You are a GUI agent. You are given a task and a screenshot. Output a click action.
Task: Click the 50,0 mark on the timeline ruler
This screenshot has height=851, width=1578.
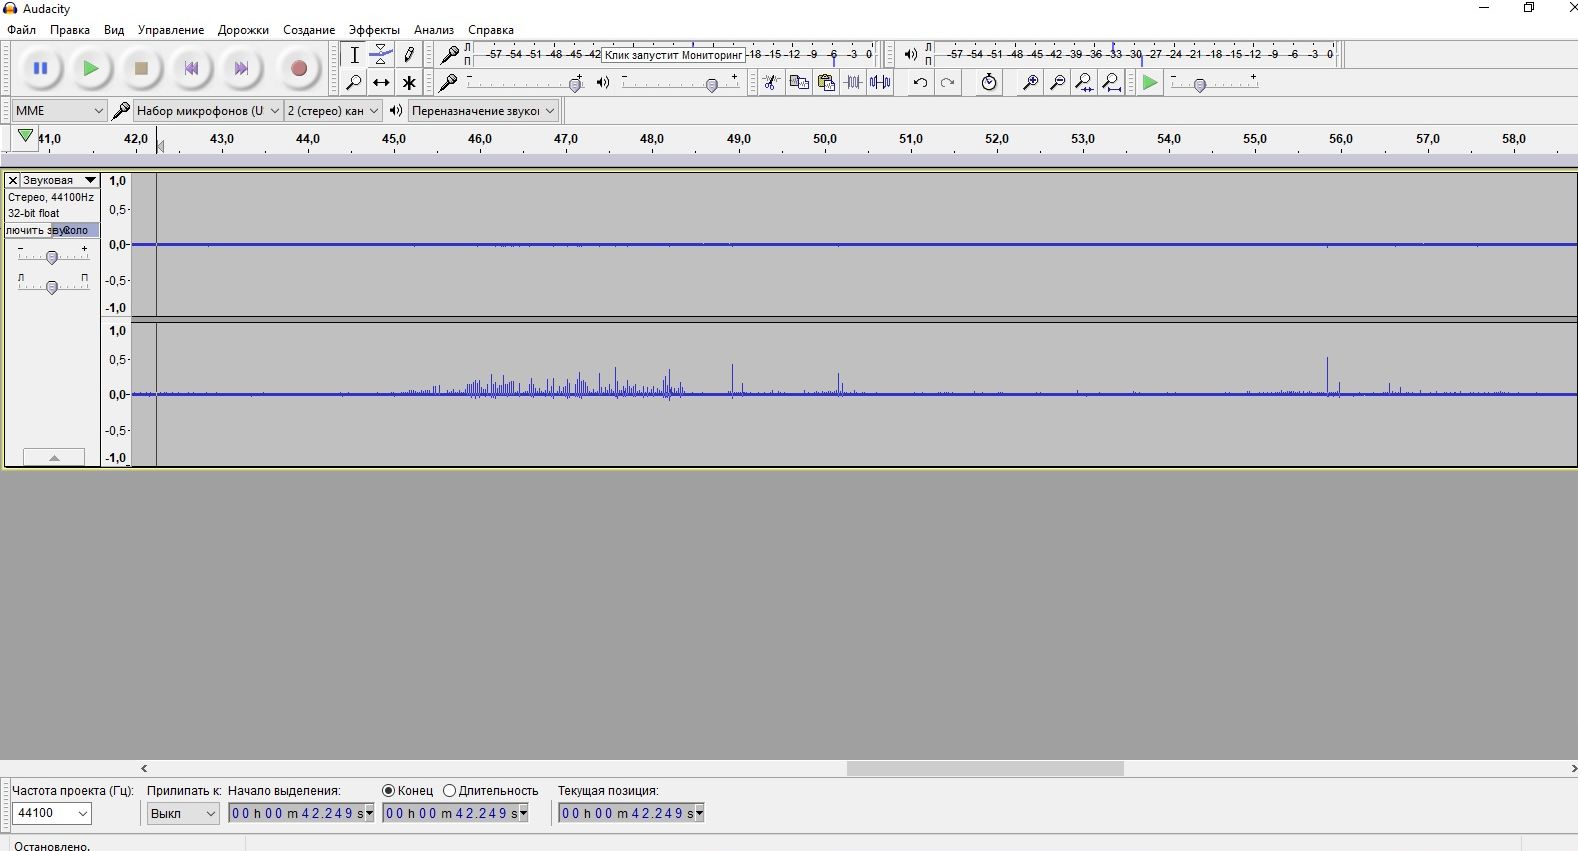point(825,139)
